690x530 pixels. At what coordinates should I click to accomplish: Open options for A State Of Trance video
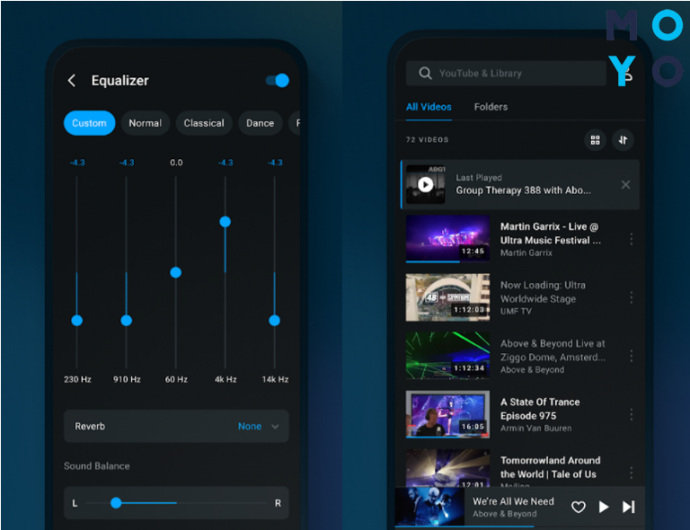(631, 414)
